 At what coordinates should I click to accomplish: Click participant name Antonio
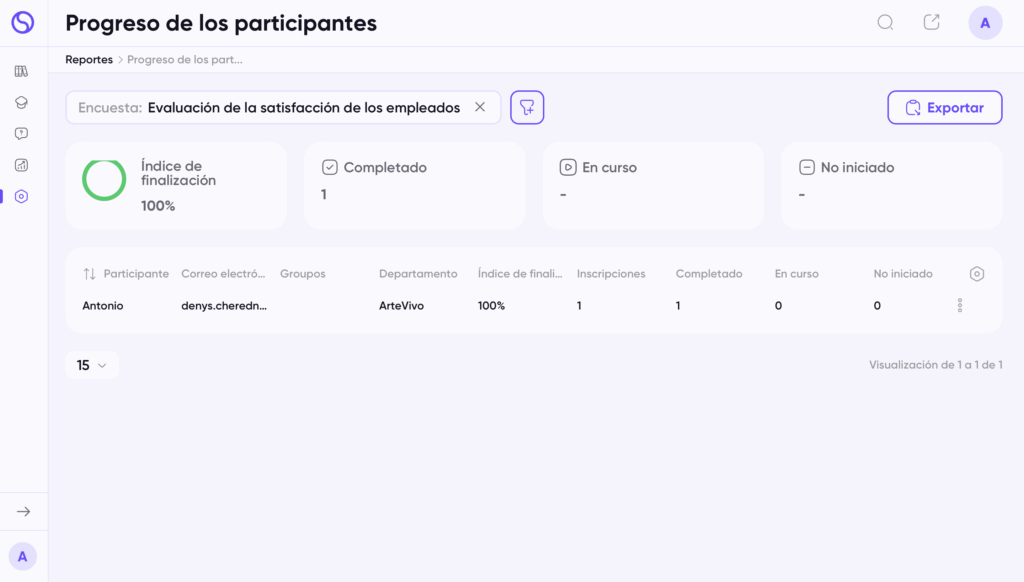(103, 306)
